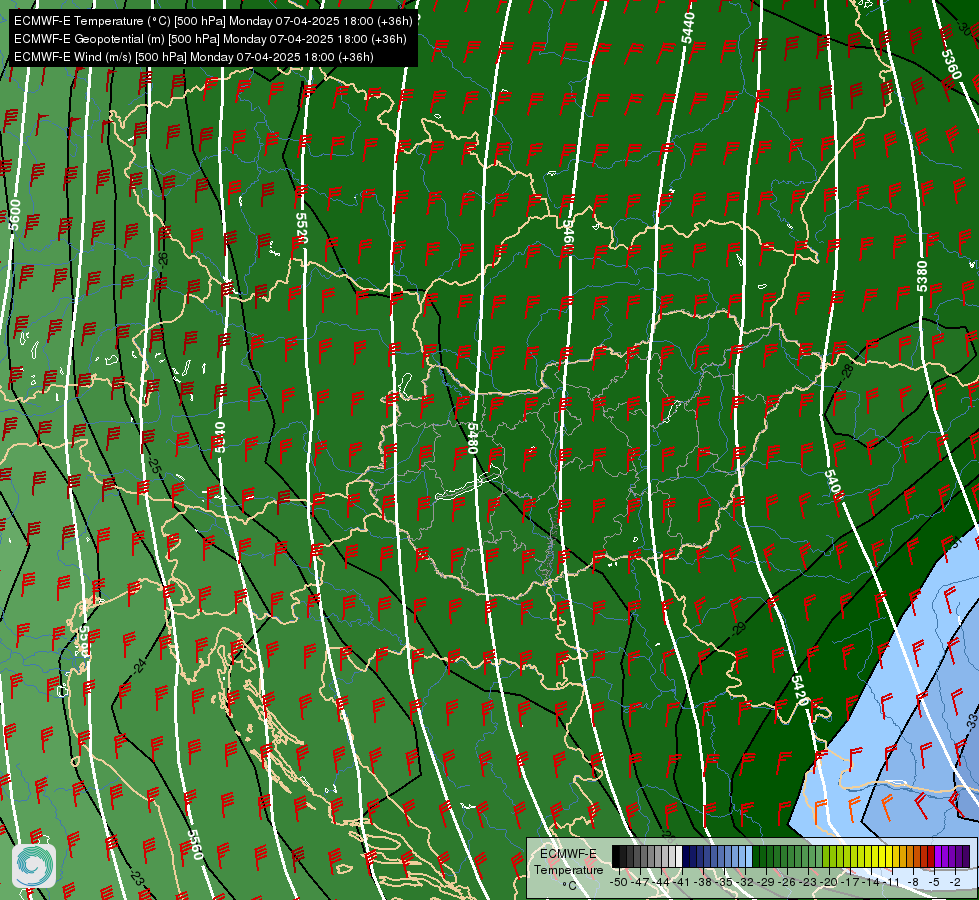Screen dimensions: 979x900
Task: Click the -26 isotherm label on the map
Action: pyautogui.click(x=163, y=258)
